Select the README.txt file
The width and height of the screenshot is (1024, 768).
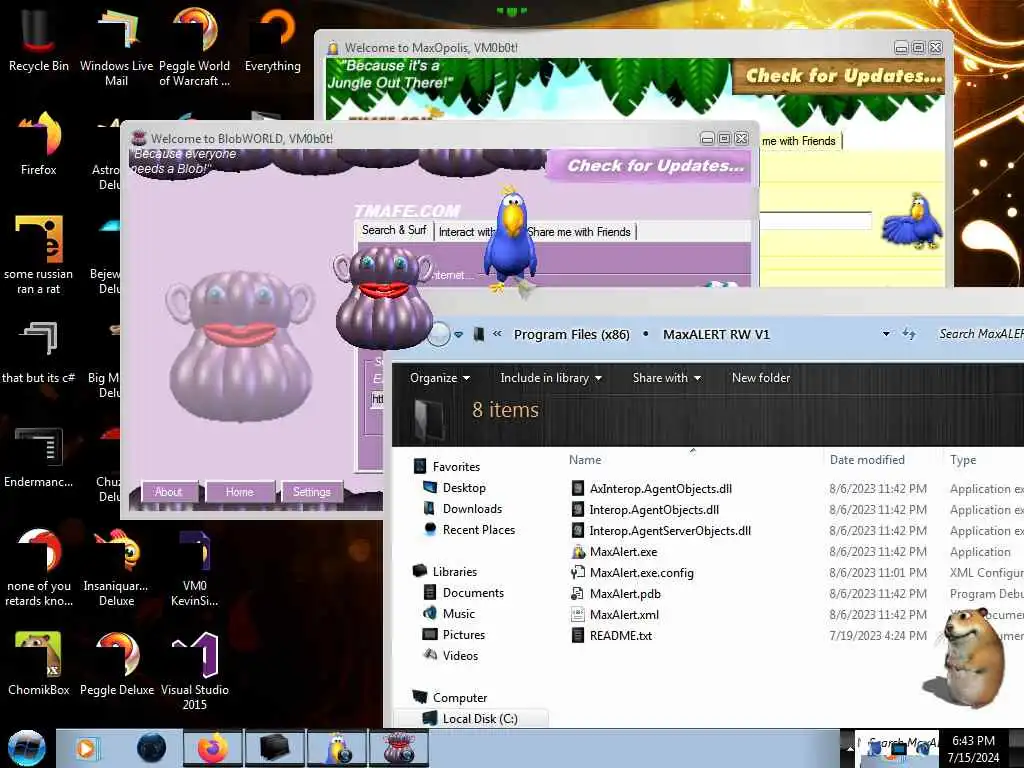click(x=620, y=635)
